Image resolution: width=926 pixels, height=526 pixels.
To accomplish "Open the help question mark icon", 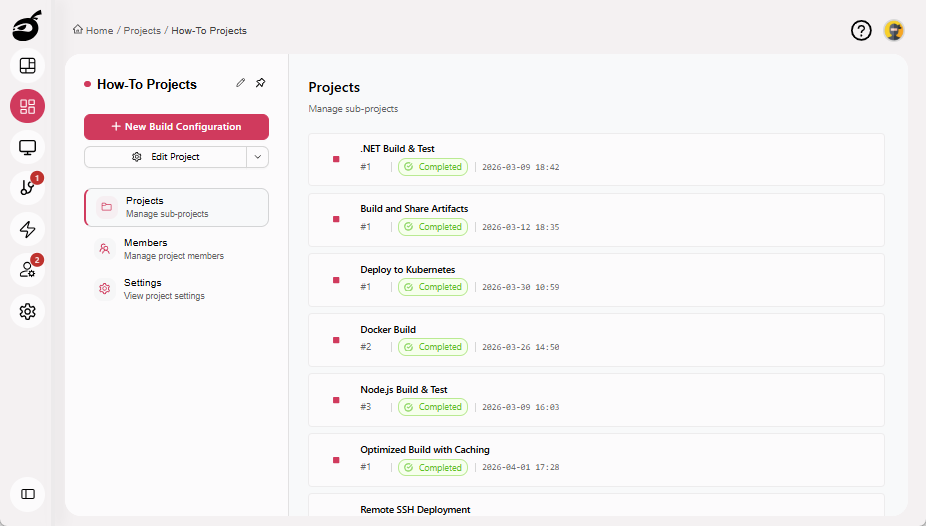I will point(861,30).
